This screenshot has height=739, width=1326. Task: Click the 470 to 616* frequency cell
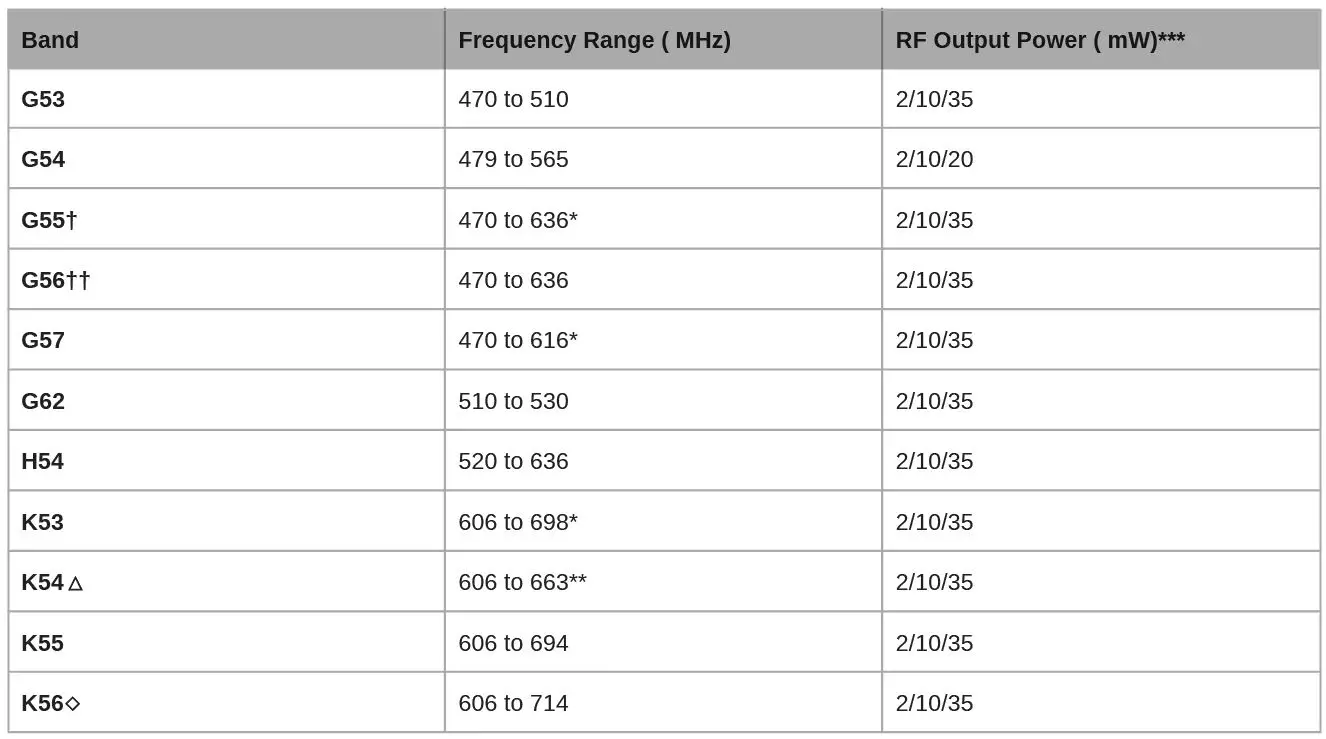[518, 340]
